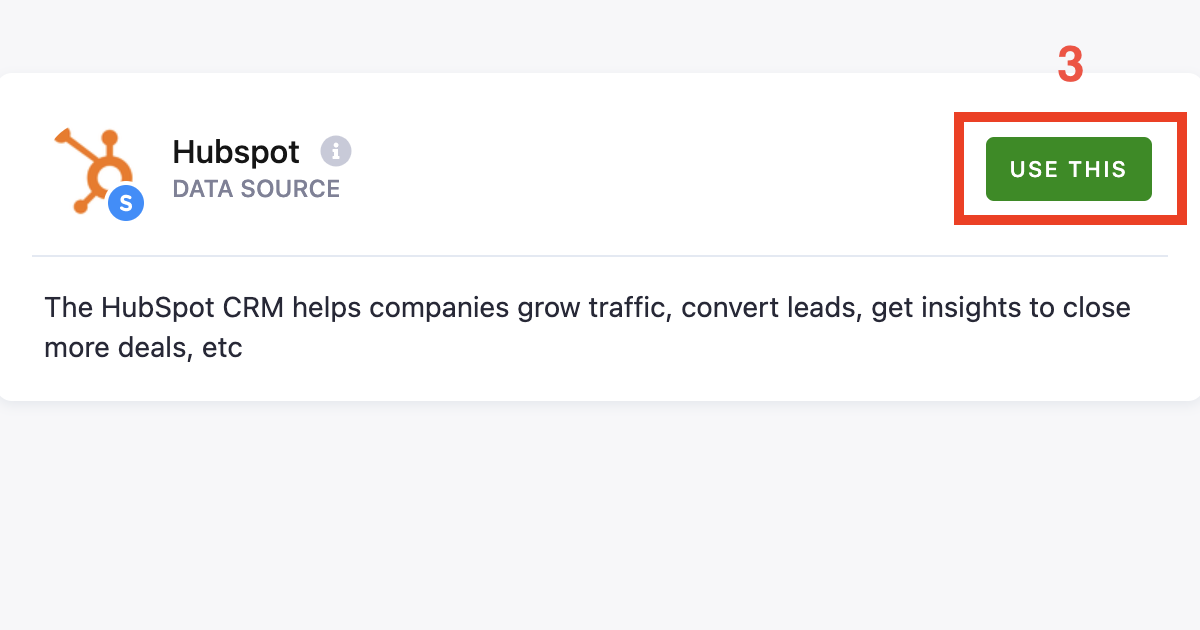This screenshot has width=1200, height=630.
Task: Click the divider line under the header
Action: tap(600, 256)
